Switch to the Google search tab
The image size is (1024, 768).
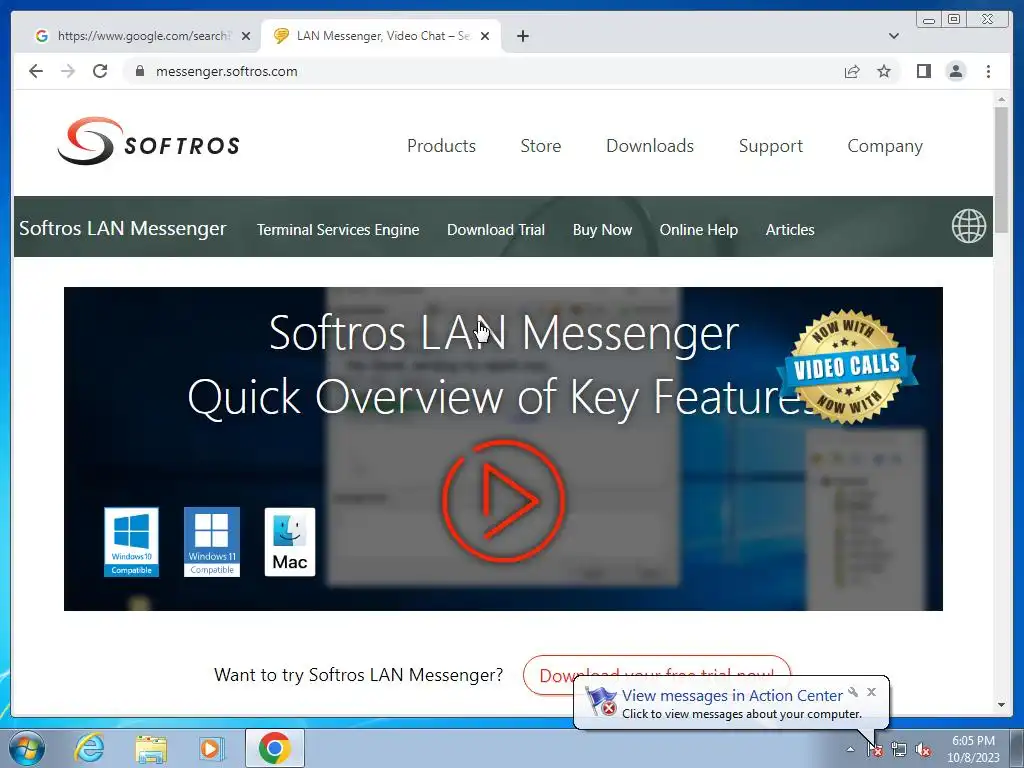[142, 36]
